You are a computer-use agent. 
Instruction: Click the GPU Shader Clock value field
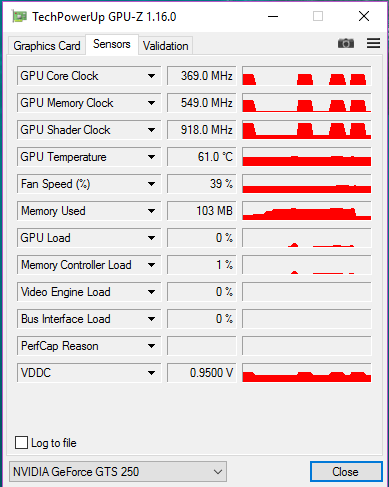tap(201, 130)
